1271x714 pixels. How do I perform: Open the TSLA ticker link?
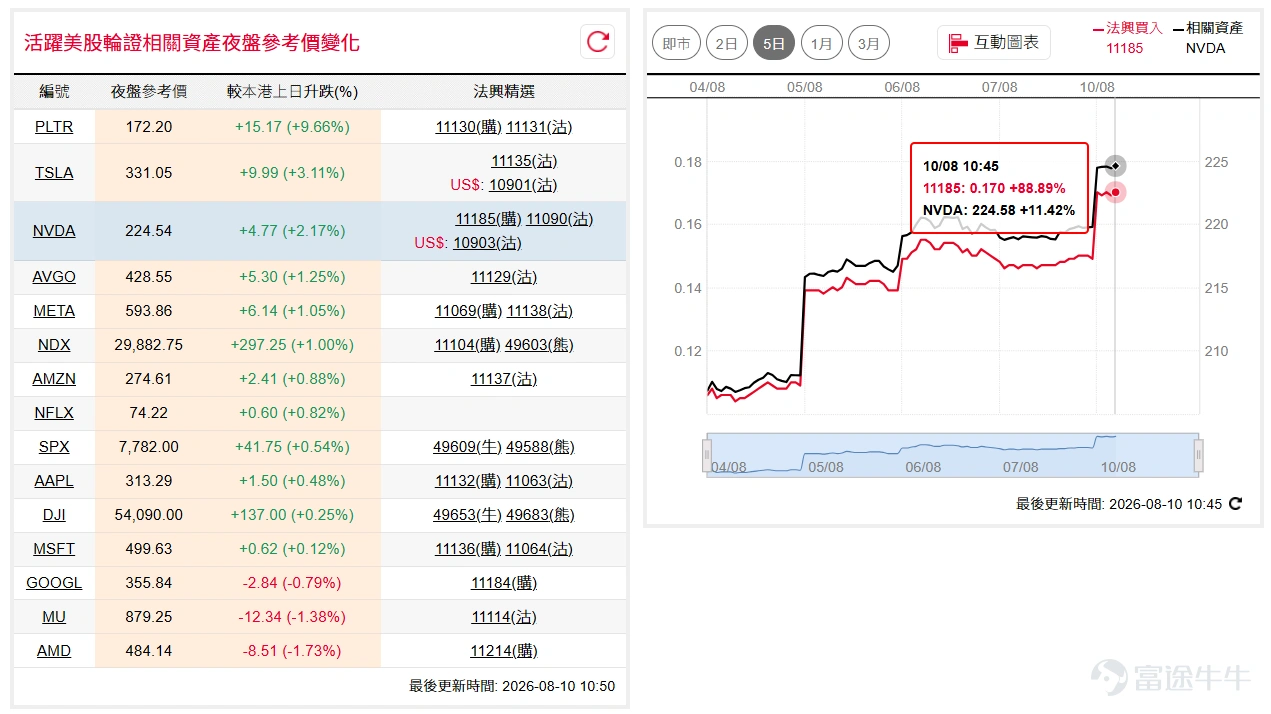(x=54, y=173)
